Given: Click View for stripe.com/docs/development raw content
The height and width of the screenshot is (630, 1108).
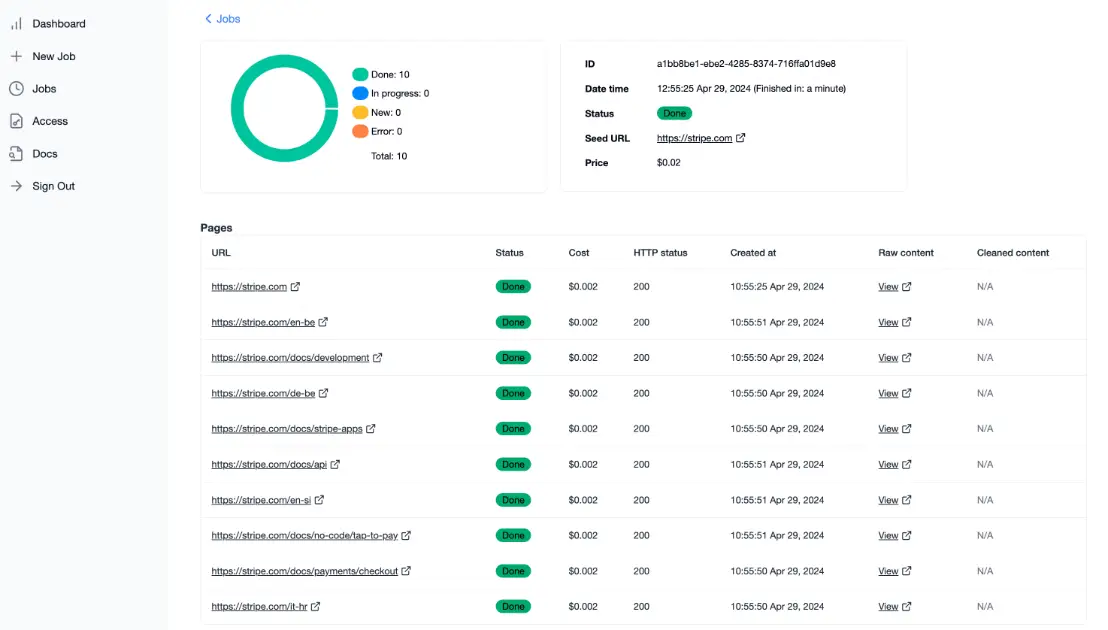Looking at the screenshot, I should click(x=890, y=357).
